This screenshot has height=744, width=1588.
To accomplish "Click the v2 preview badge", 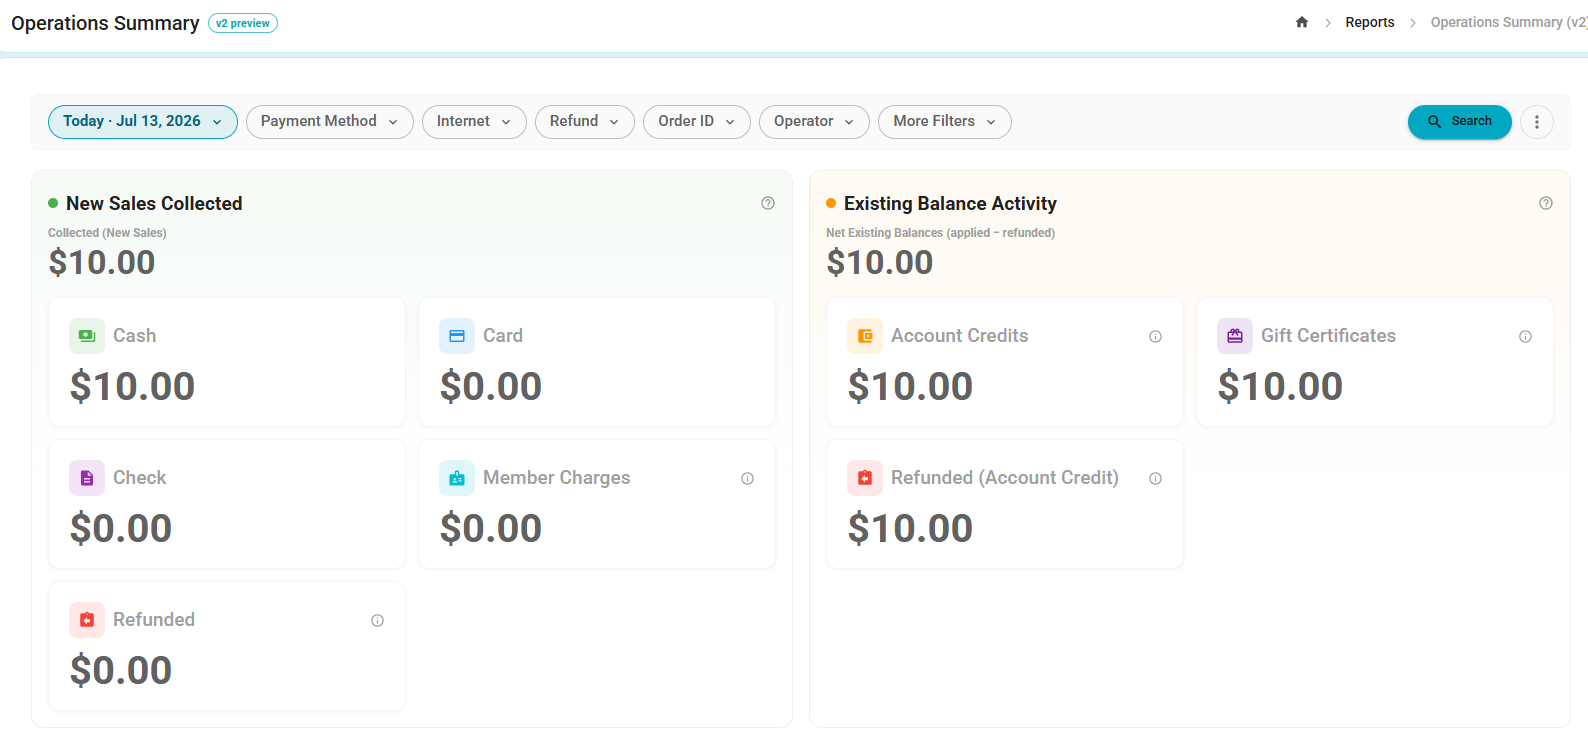I will 243,23.
